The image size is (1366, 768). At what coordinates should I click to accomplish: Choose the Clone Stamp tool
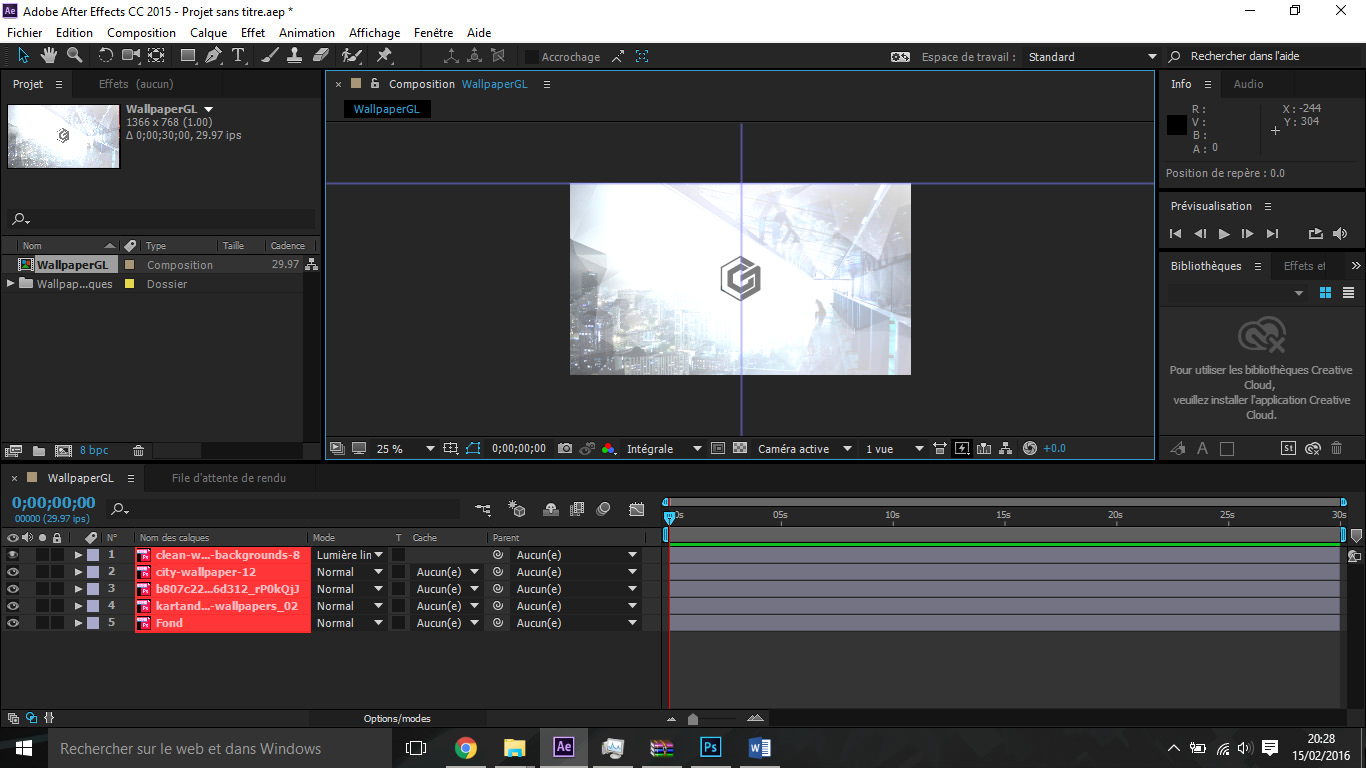[295, 56]
